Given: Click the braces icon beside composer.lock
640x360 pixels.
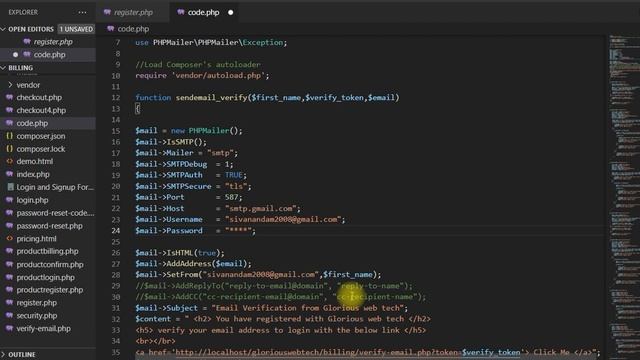Looking at the screenshot, I should tap(9, 149).
